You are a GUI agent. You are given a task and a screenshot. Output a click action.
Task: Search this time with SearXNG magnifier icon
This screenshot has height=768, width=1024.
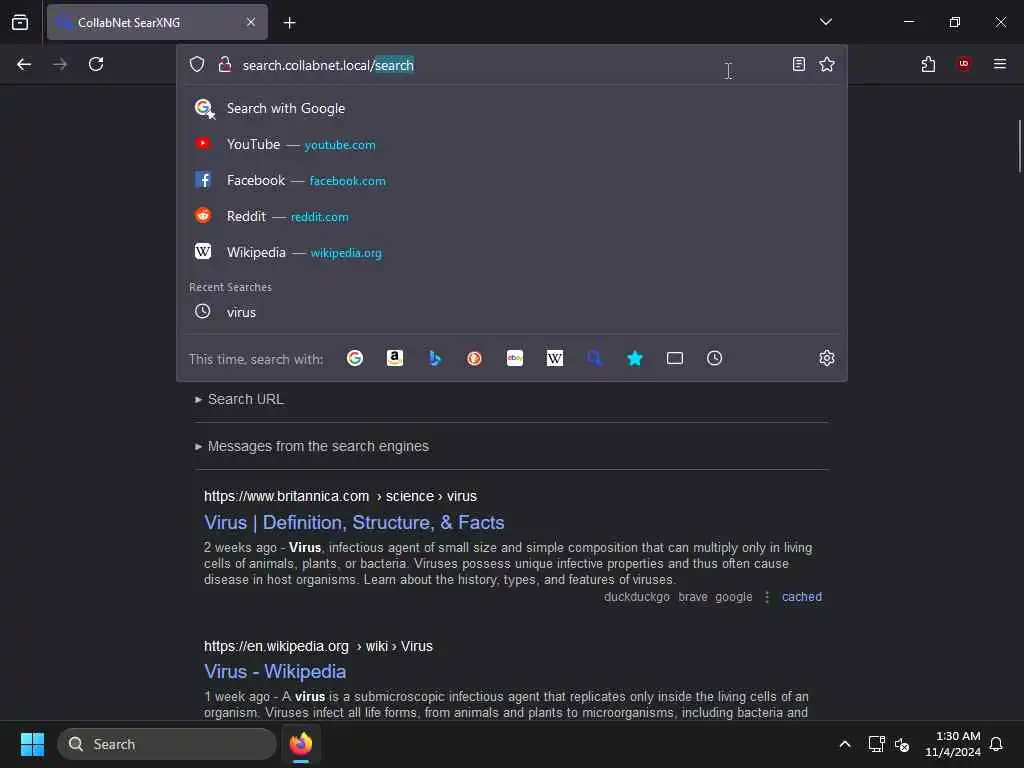click(x=594, y=358)
